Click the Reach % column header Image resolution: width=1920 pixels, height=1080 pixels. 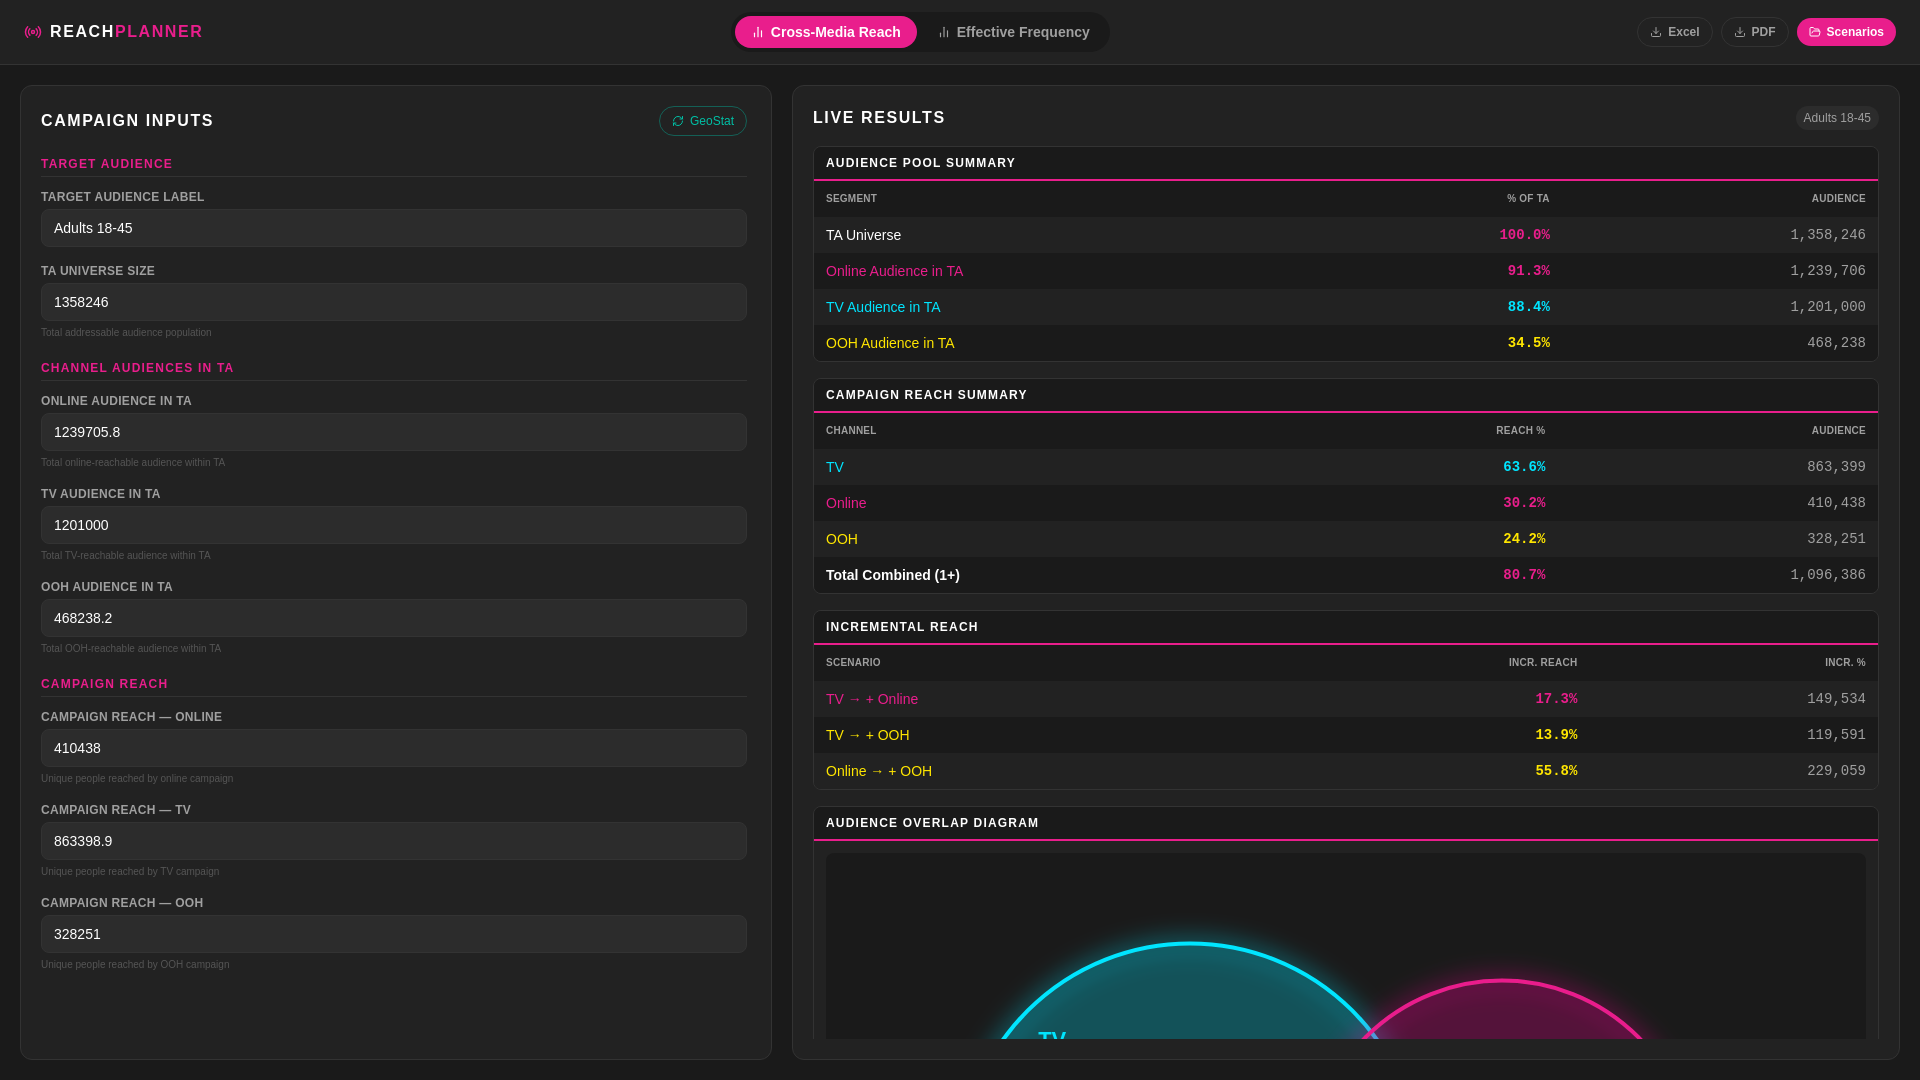click(x=1520, y=431)
